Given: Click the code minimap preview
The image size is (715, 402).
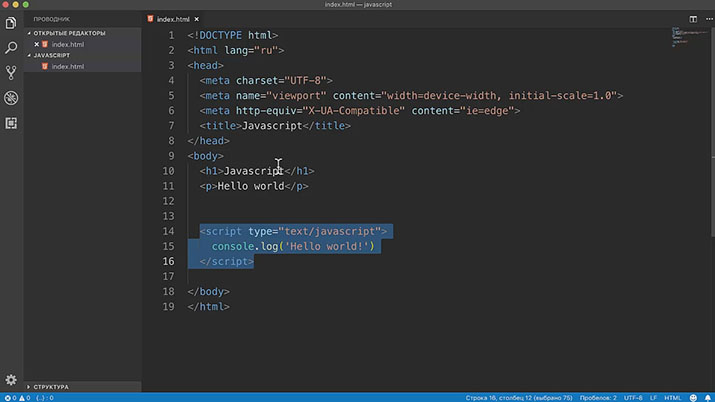Looking at the screenshot, I should point(689,37).
